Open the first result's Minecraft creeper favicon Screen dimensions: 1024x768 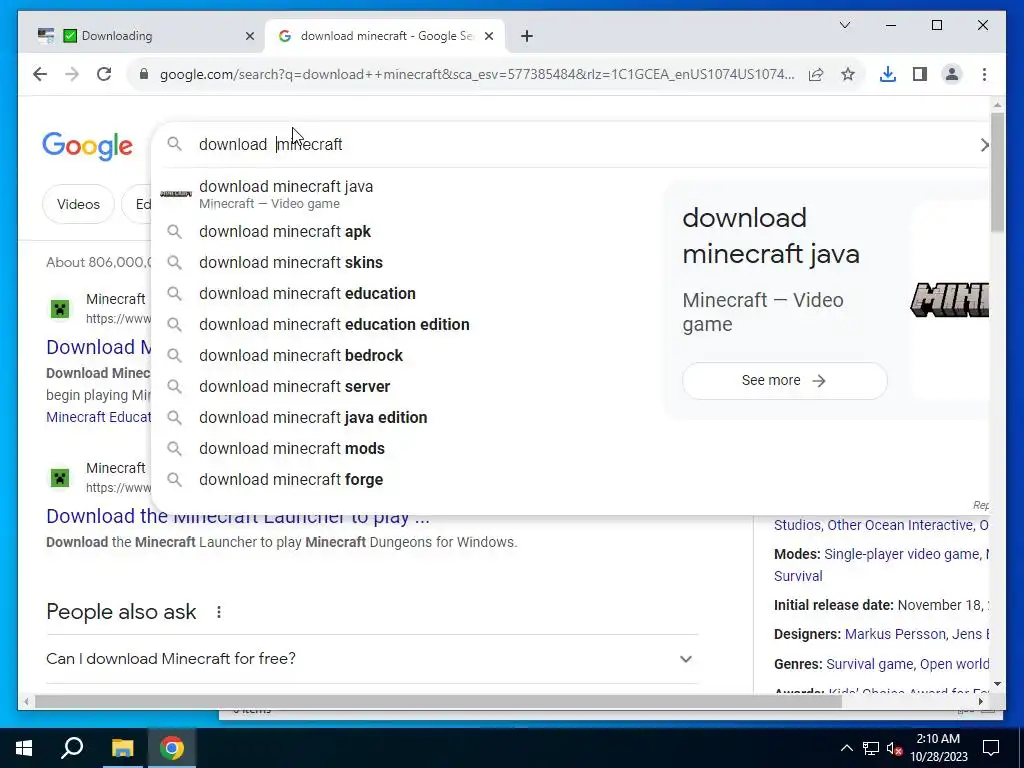click(x=60, y=309)
